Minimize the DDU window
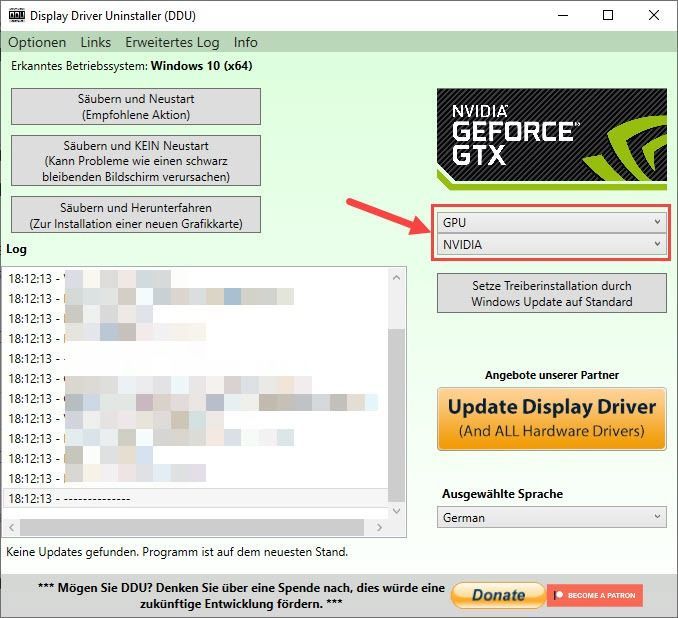 tap(563, 15)
